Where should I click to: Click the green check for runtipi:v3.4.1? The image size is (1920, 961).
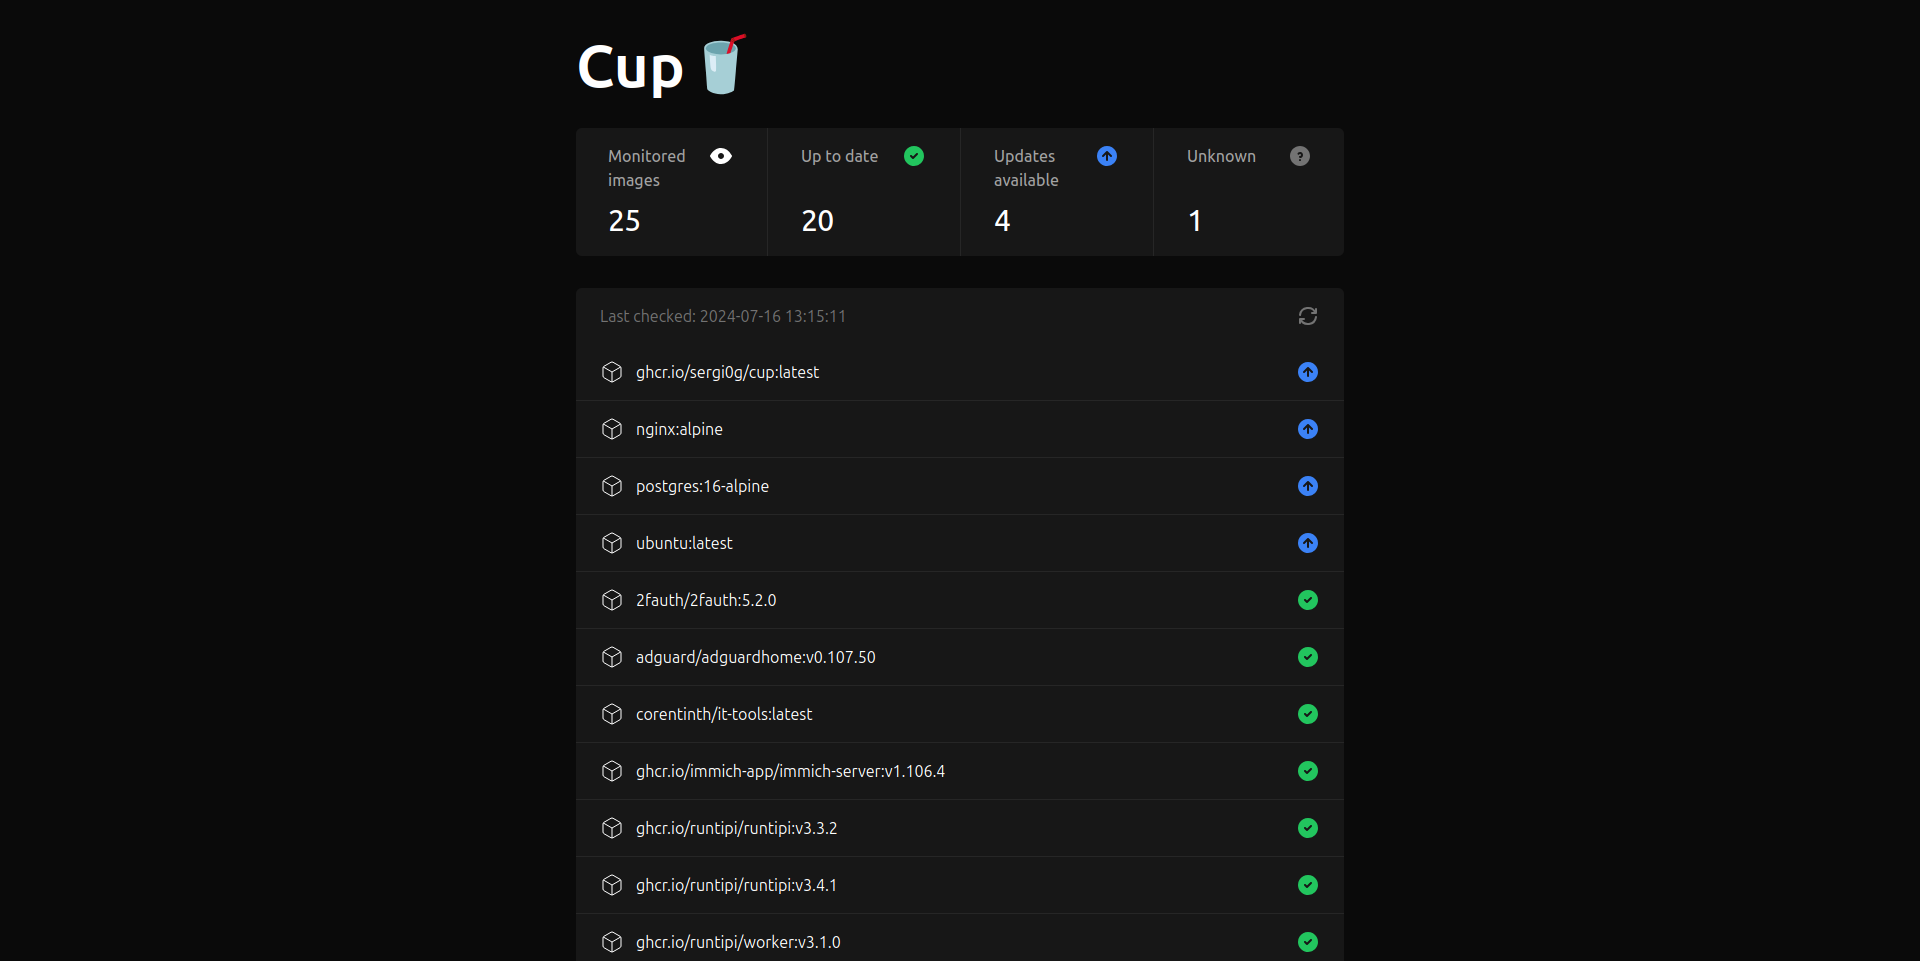pyautogui.click(x=1307, y=885)
